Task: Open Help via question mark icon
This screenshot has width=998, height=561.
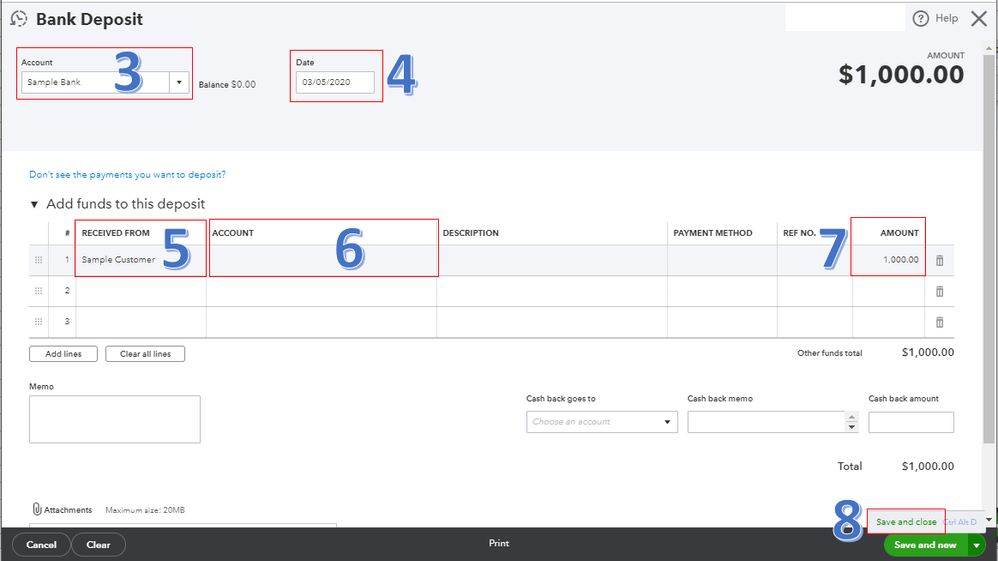Action: coord(920,18)
